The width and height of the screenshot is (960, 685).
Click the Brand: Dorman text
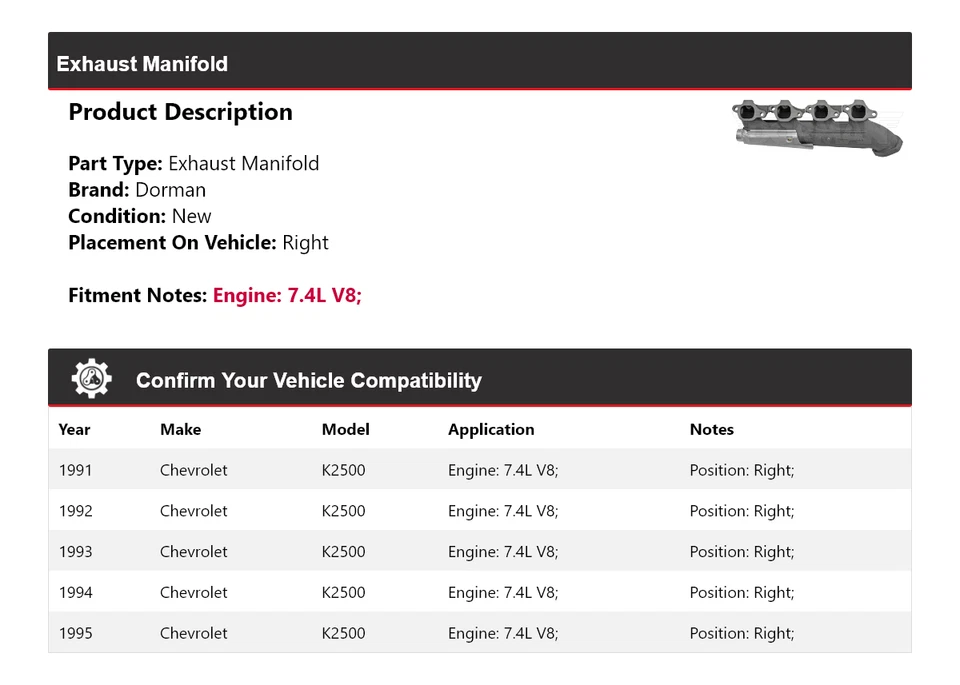pos(137,190)
